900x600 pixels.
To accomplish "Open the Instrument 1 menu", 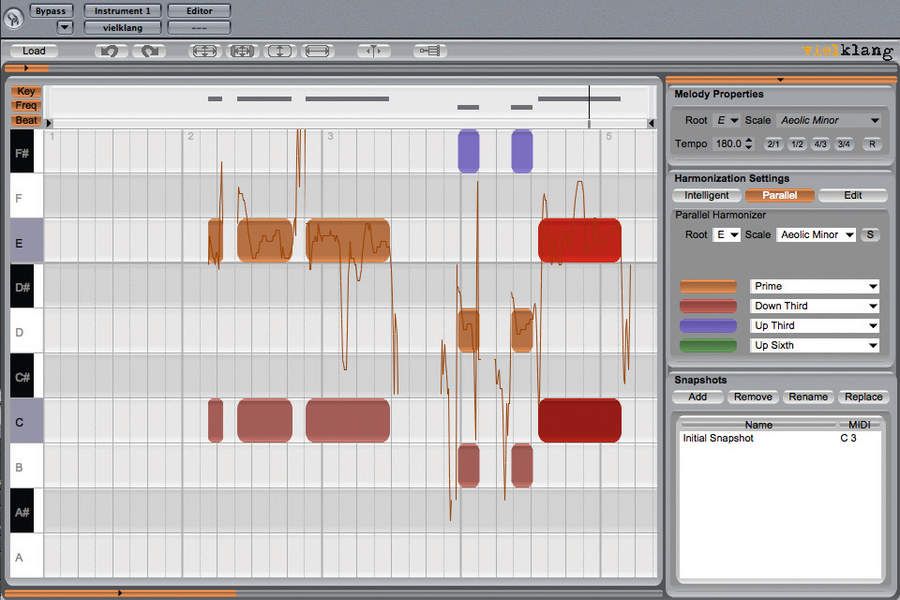I will click(122, 11).
